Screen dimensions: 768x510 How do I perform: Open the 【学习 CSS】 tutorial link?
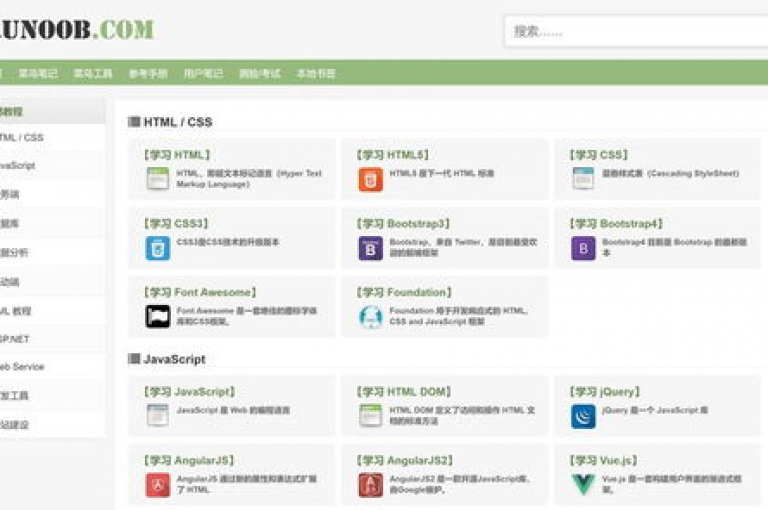tap(599, 155)
